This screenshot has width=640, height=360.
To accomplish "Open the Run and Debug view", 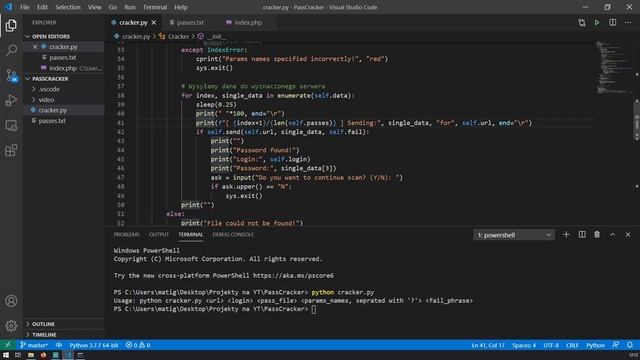I will pyautogui.click(x=11, y=100).
